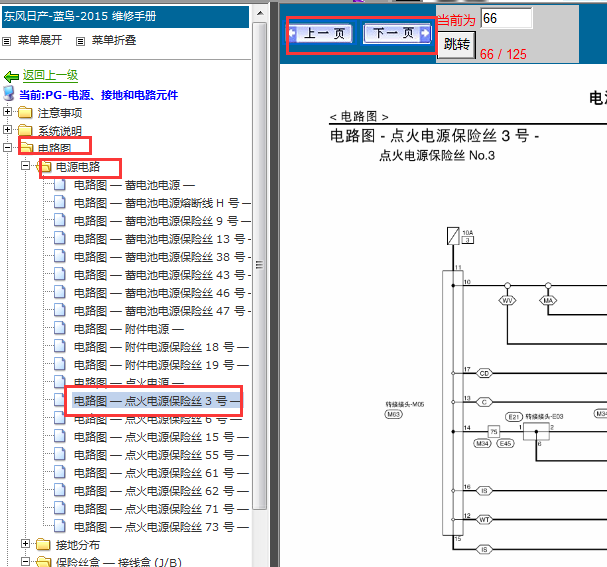Open 附件电源保险丝 19 号 page
607x567 pixels.
tap(161, 365)
